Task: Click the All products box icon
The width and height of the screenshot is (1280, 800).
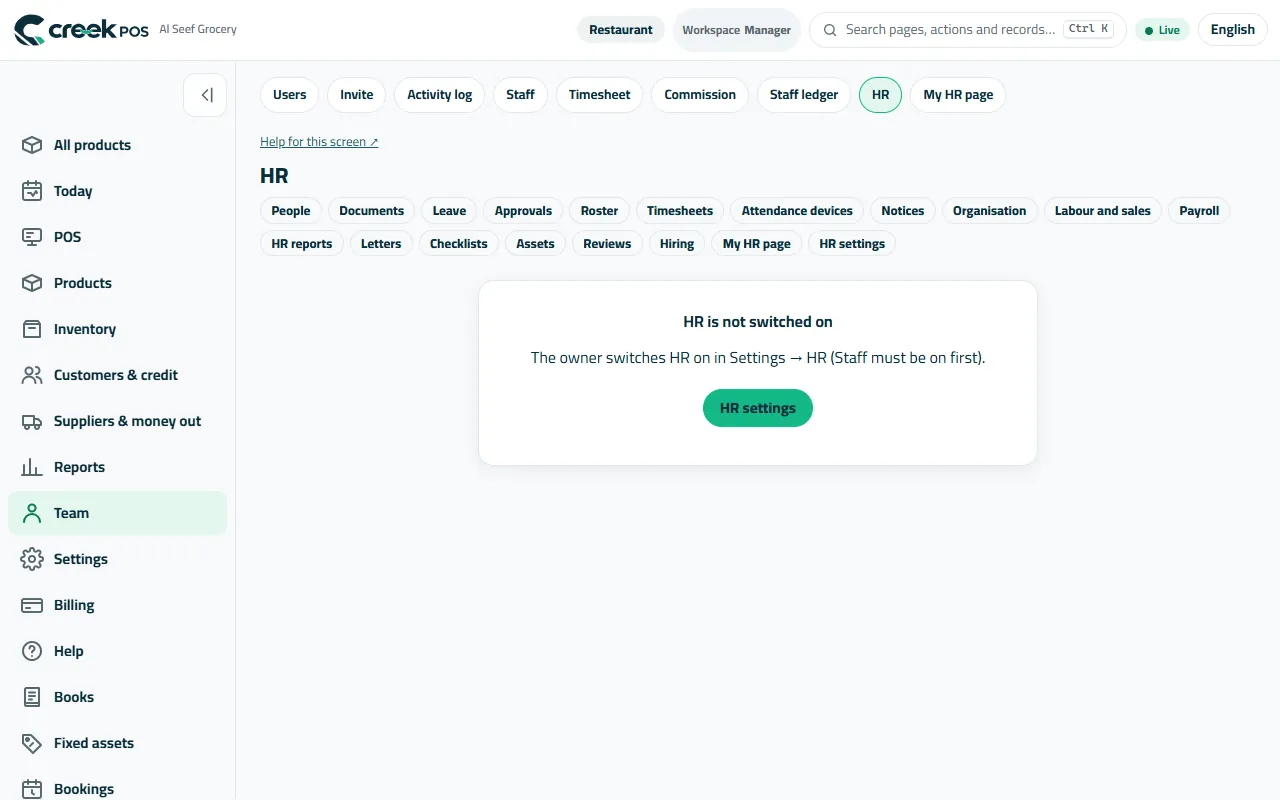Action: (x=32, y=145)
